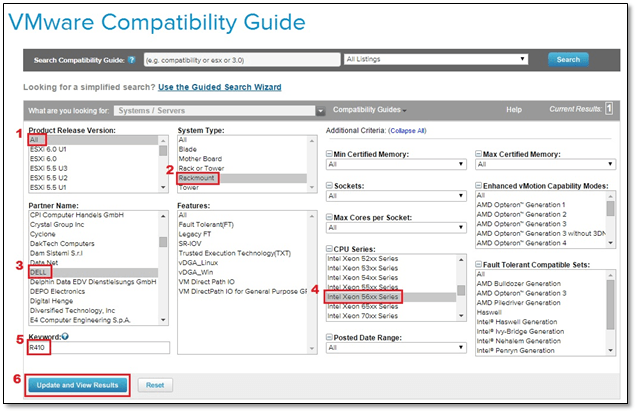This screenshot has width=637, height=413.
Task: Select Rackmount system type
Action: (243, 178)
